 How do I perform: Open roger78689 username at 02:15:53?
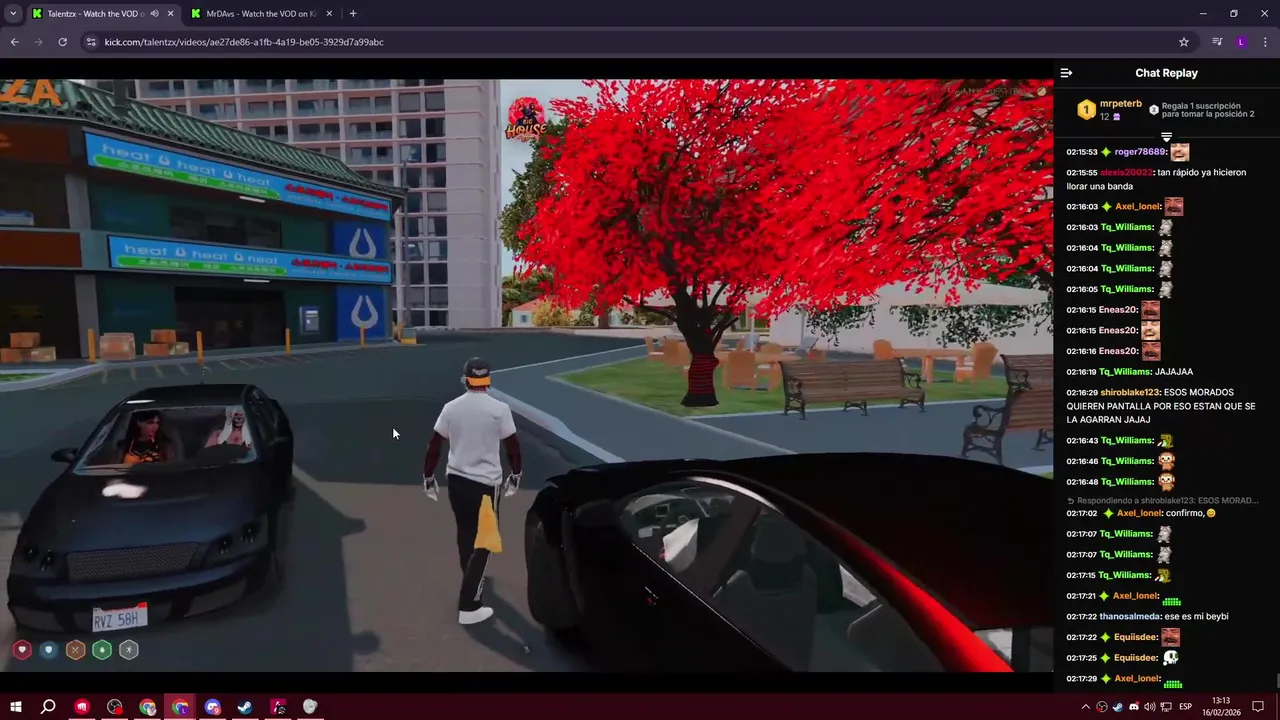click(x=1140, y=152)
